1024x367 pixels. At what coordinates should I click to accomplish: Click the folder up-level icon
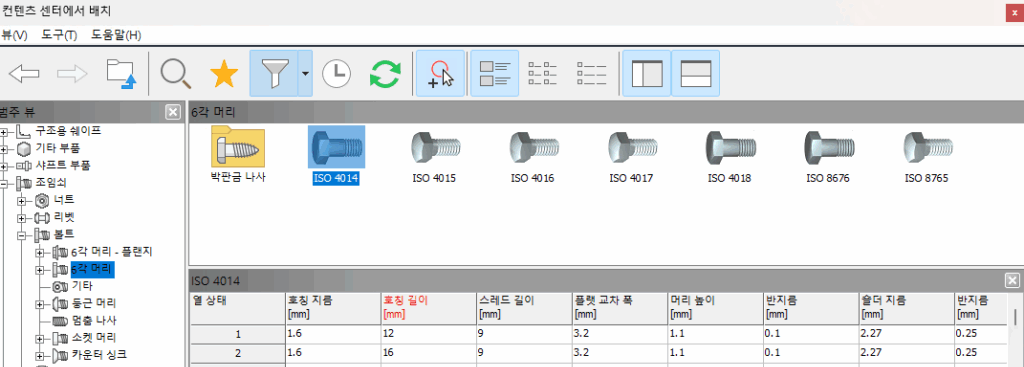tap(121, 74)
